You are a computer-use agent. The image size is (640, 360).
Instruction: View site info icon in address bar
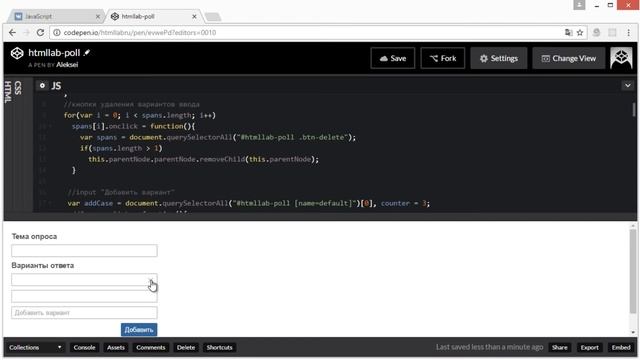(57, 33)
